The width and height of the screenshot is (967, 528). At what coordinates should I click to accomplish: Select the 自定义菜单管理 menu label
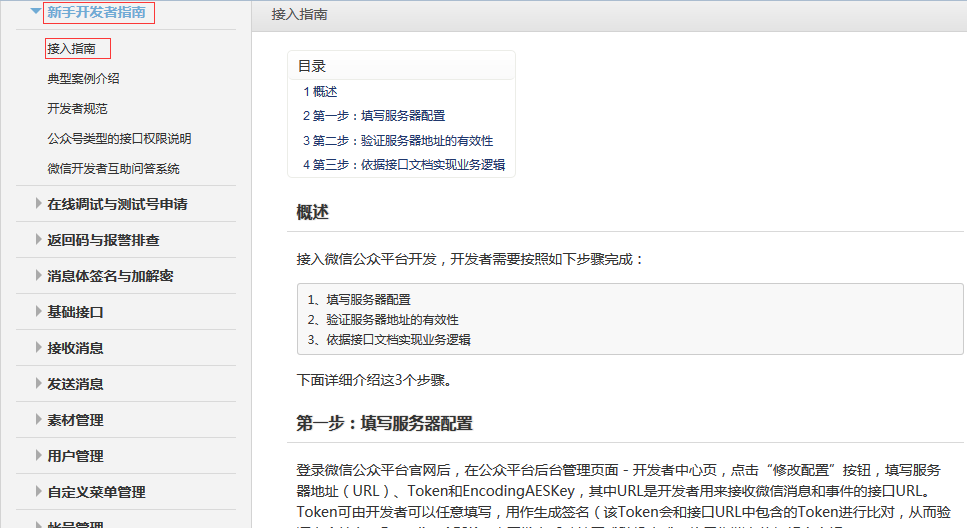click(96, 492)
